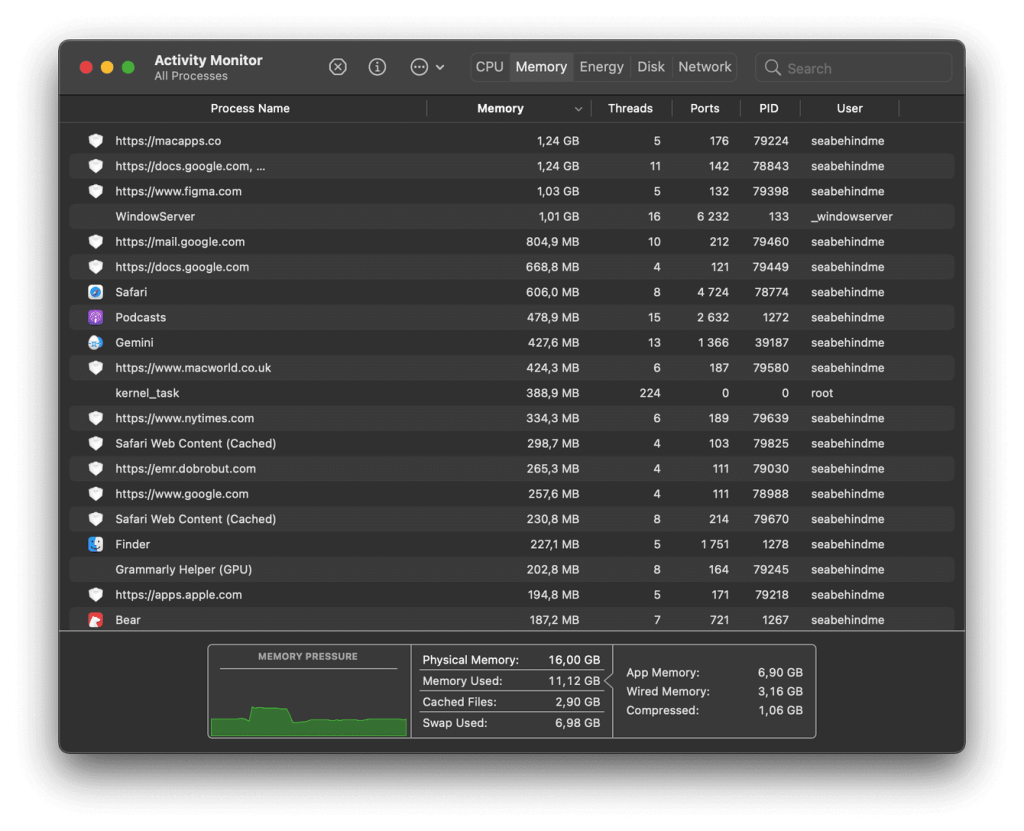The height and width of the screenshot is (831, 1024).
Task: Click shield icon of macapps.co process
Action: coord(95,140)
